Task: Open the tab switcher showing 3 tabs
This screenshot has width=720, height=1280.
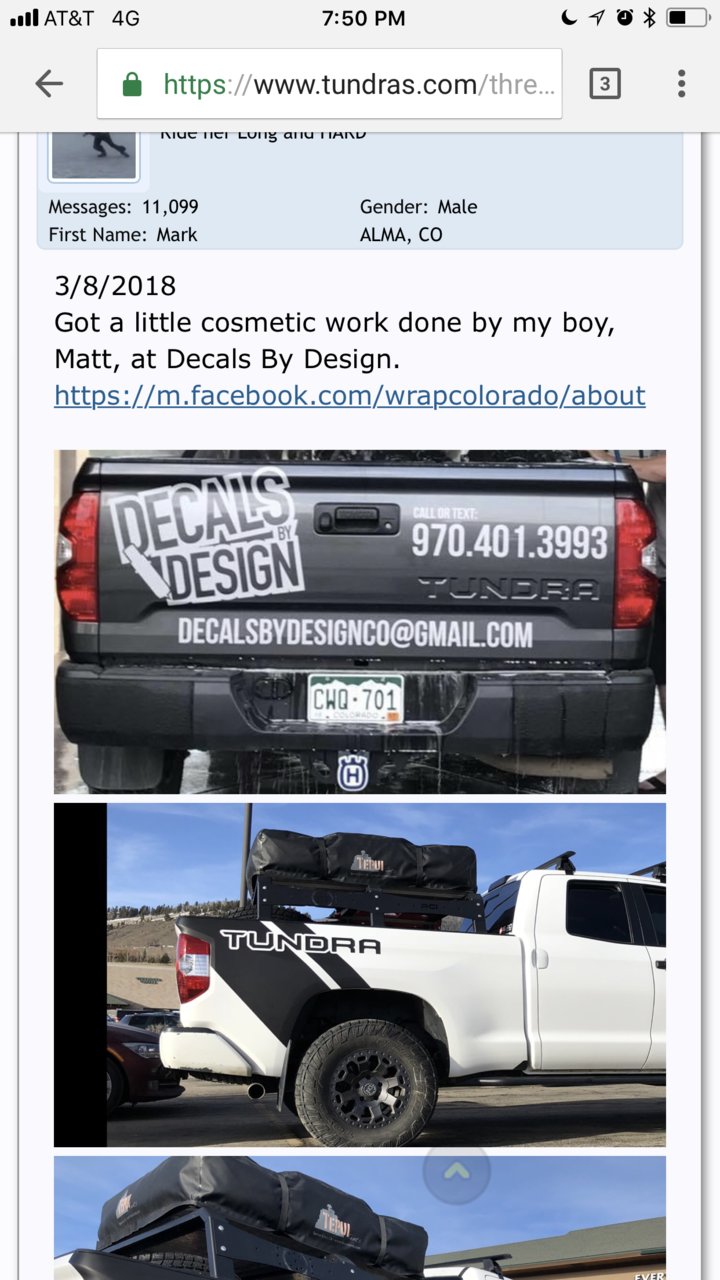Action: pyautogui.click(x=602, y=84)
